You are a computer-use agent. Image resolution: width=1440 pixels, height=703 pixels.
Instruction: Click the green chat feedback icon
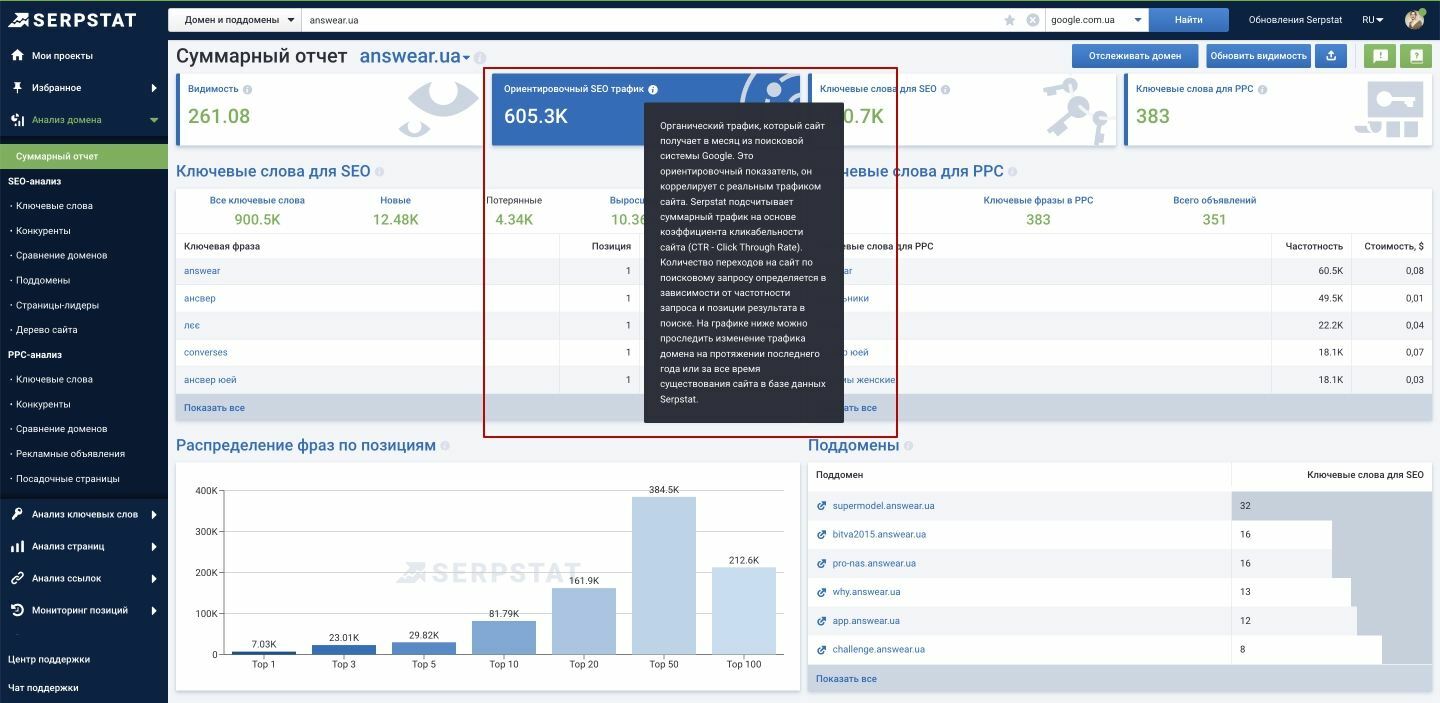[1380, 56]
